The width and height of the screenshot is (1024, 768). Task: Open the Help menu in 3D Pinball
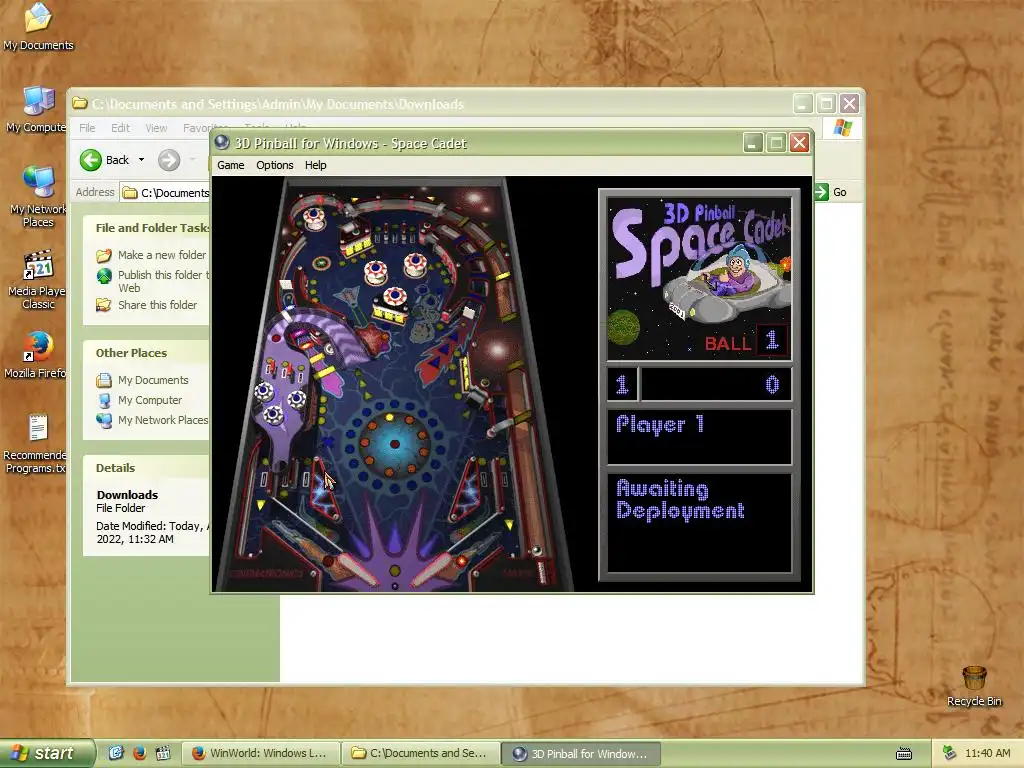[x=315, y=165]
